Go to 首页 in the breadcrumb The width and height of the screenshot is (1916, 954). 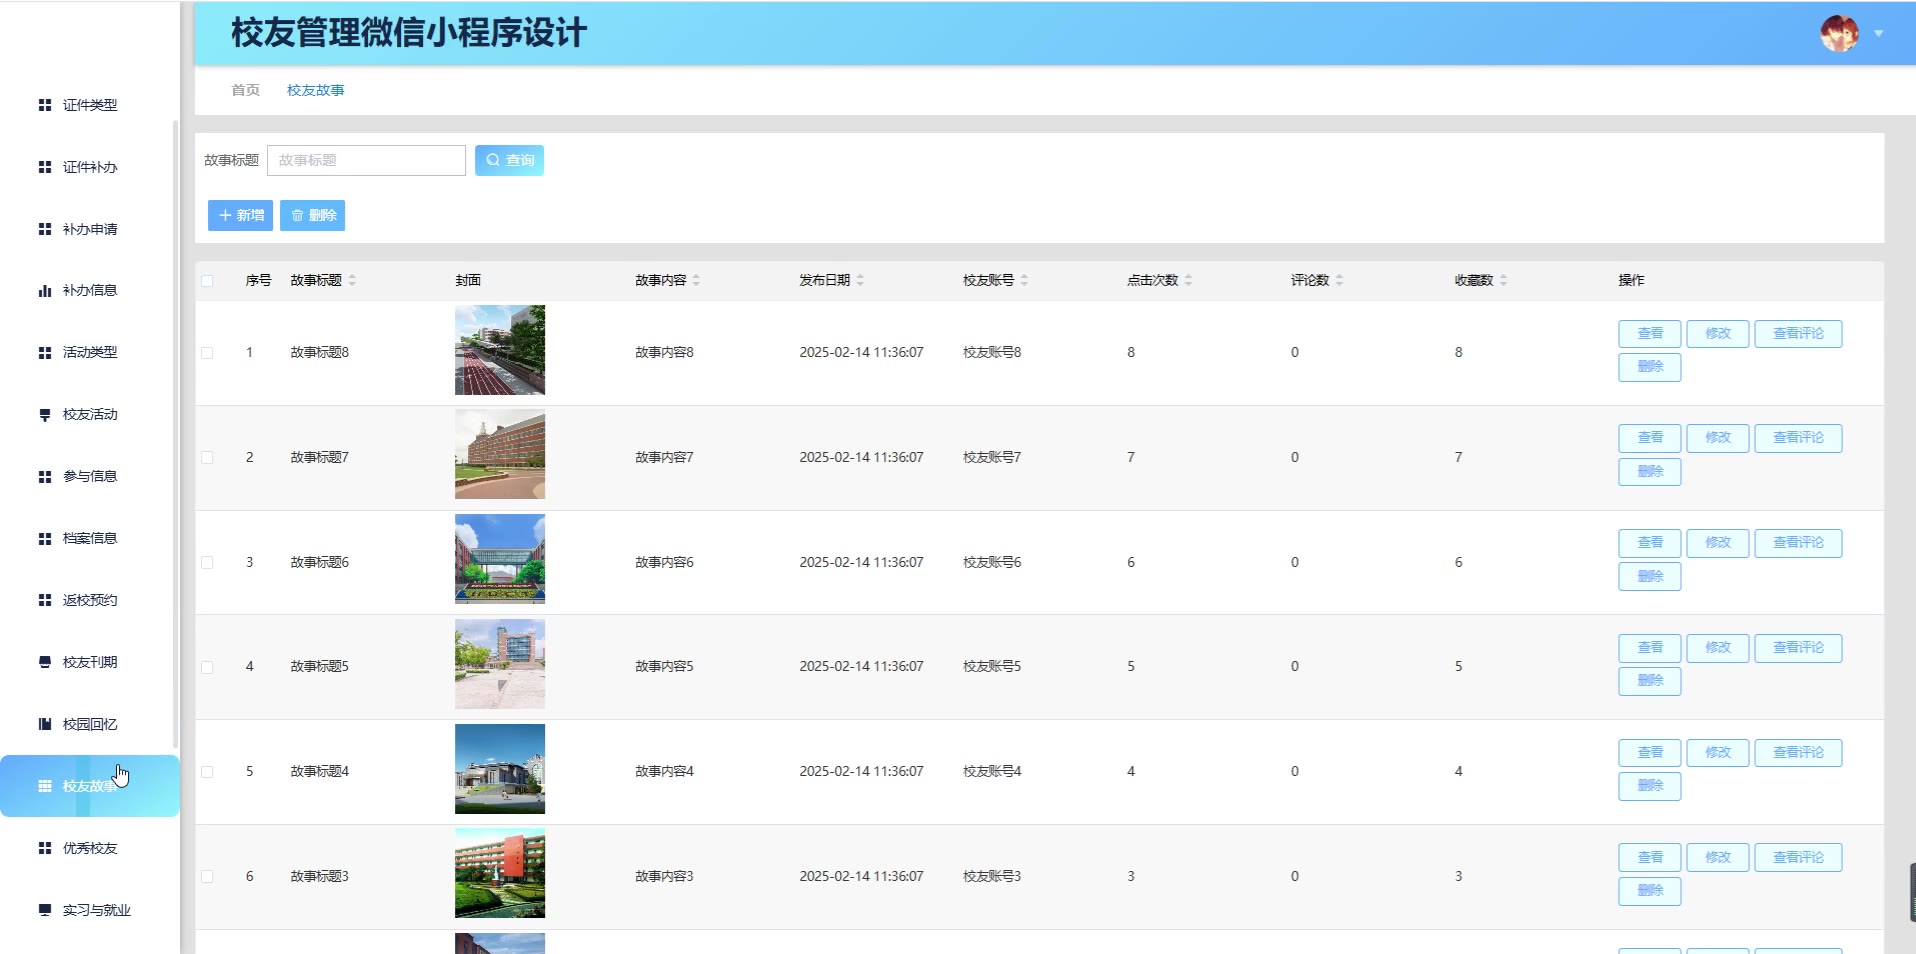(x=245, y=90)
